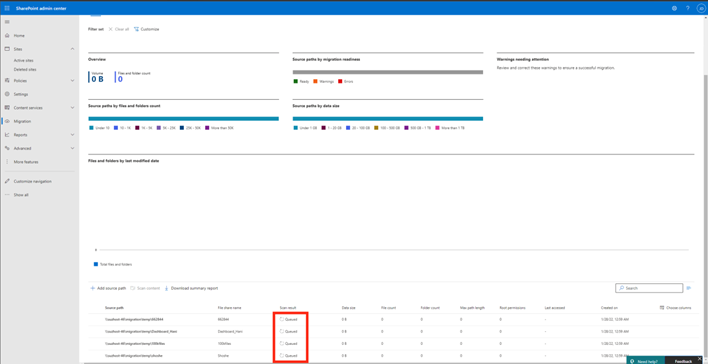Click the Content services icon
Viewport: 708px width, 364px height.
[x=7, y=107]
